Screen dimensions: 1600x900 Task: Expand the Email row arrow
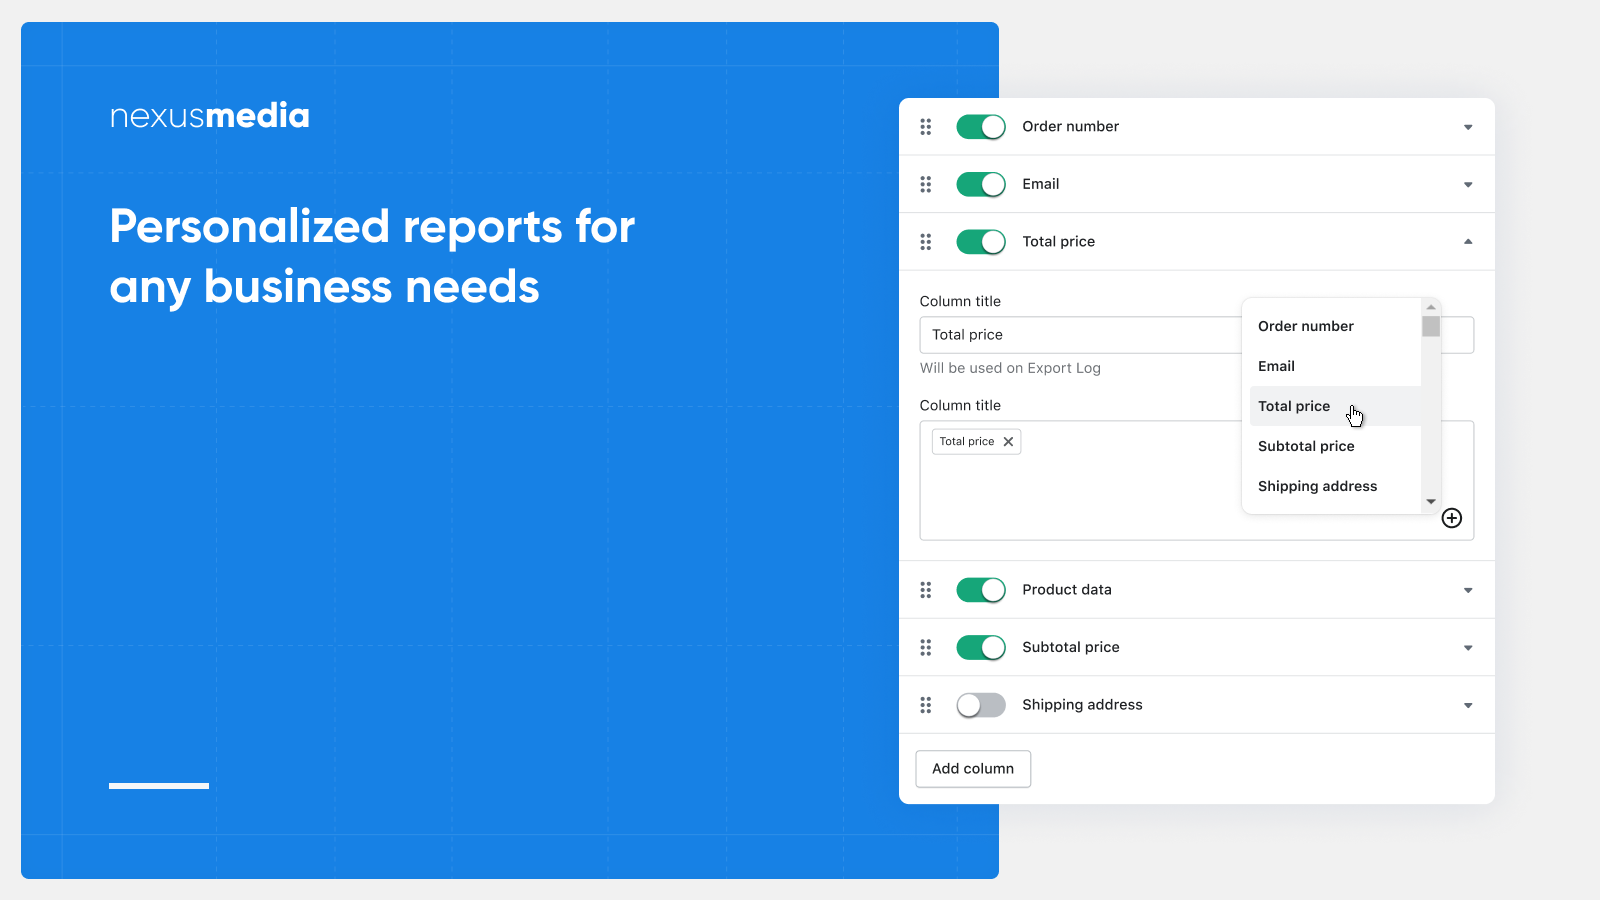(x=1468, y=185)
